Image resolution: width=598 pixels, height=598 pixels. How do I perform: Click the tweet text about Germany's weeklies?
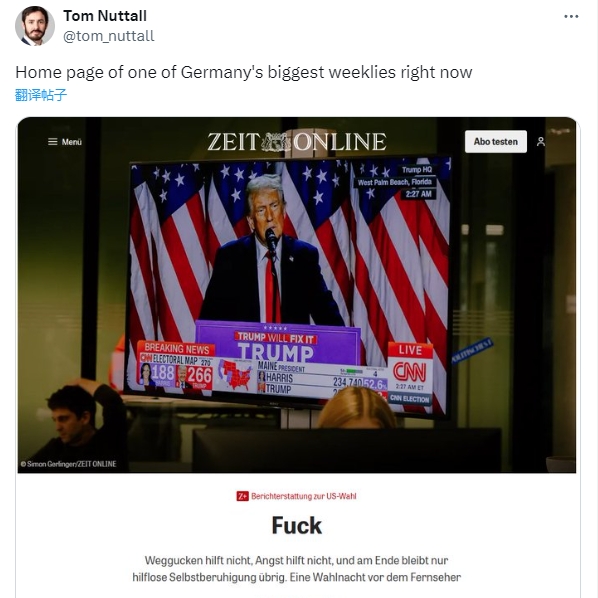[244, 72]
